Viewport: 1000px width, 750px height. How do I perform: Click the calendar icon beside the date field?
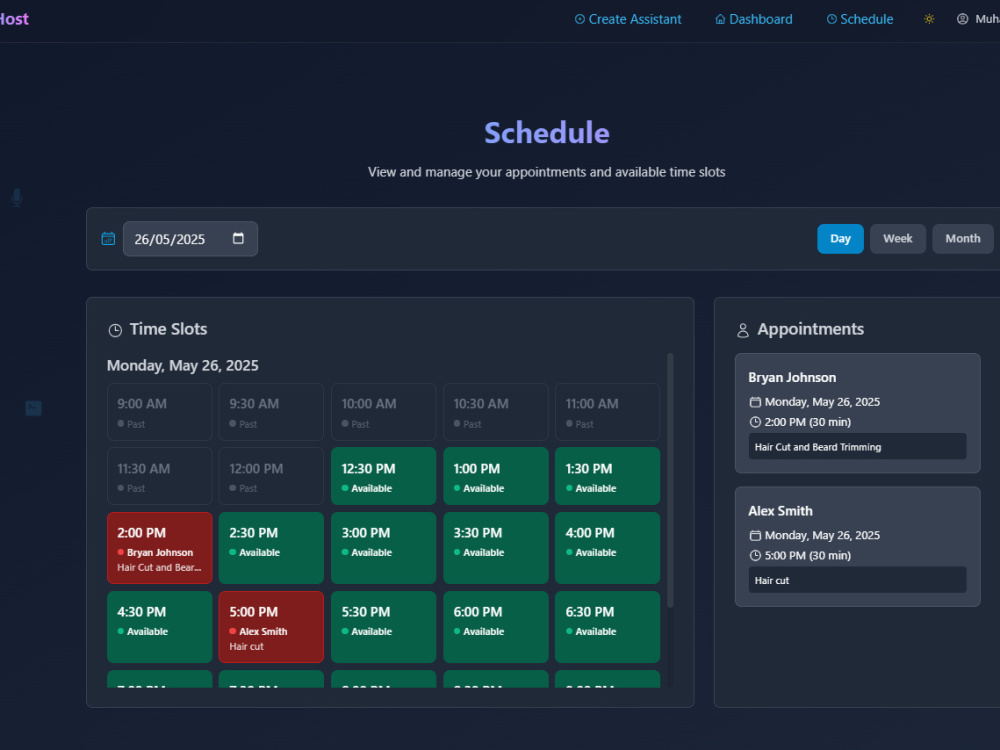coord(108,239)
